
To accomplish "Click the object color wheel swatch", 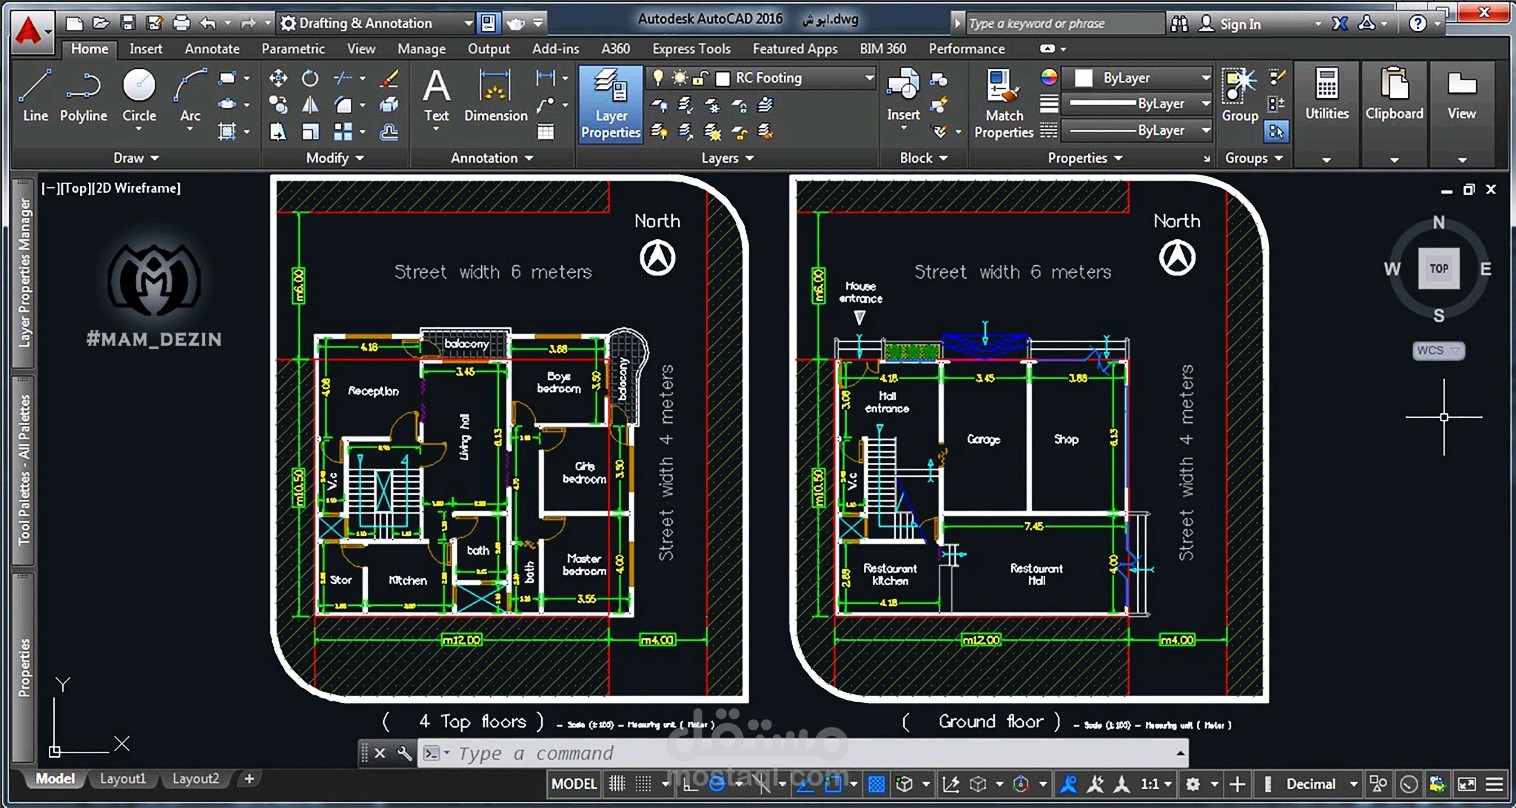I will [x=1049, y=78].
